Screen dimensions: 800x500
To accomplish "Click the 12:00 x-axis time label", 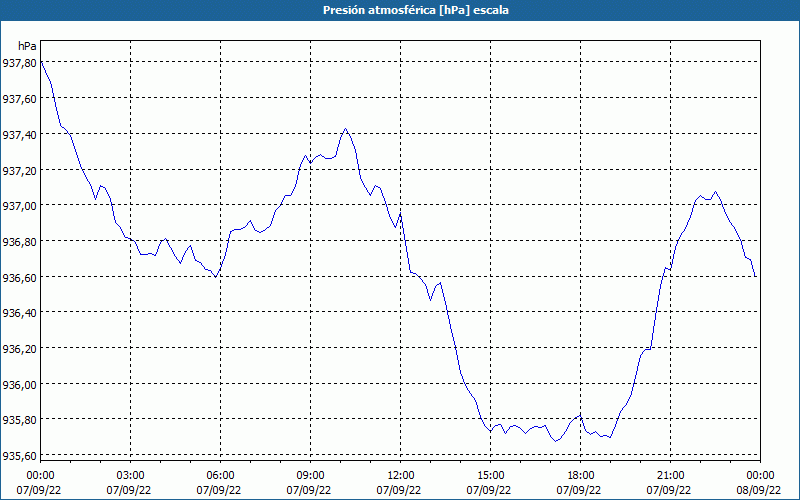I will (401, 476).
